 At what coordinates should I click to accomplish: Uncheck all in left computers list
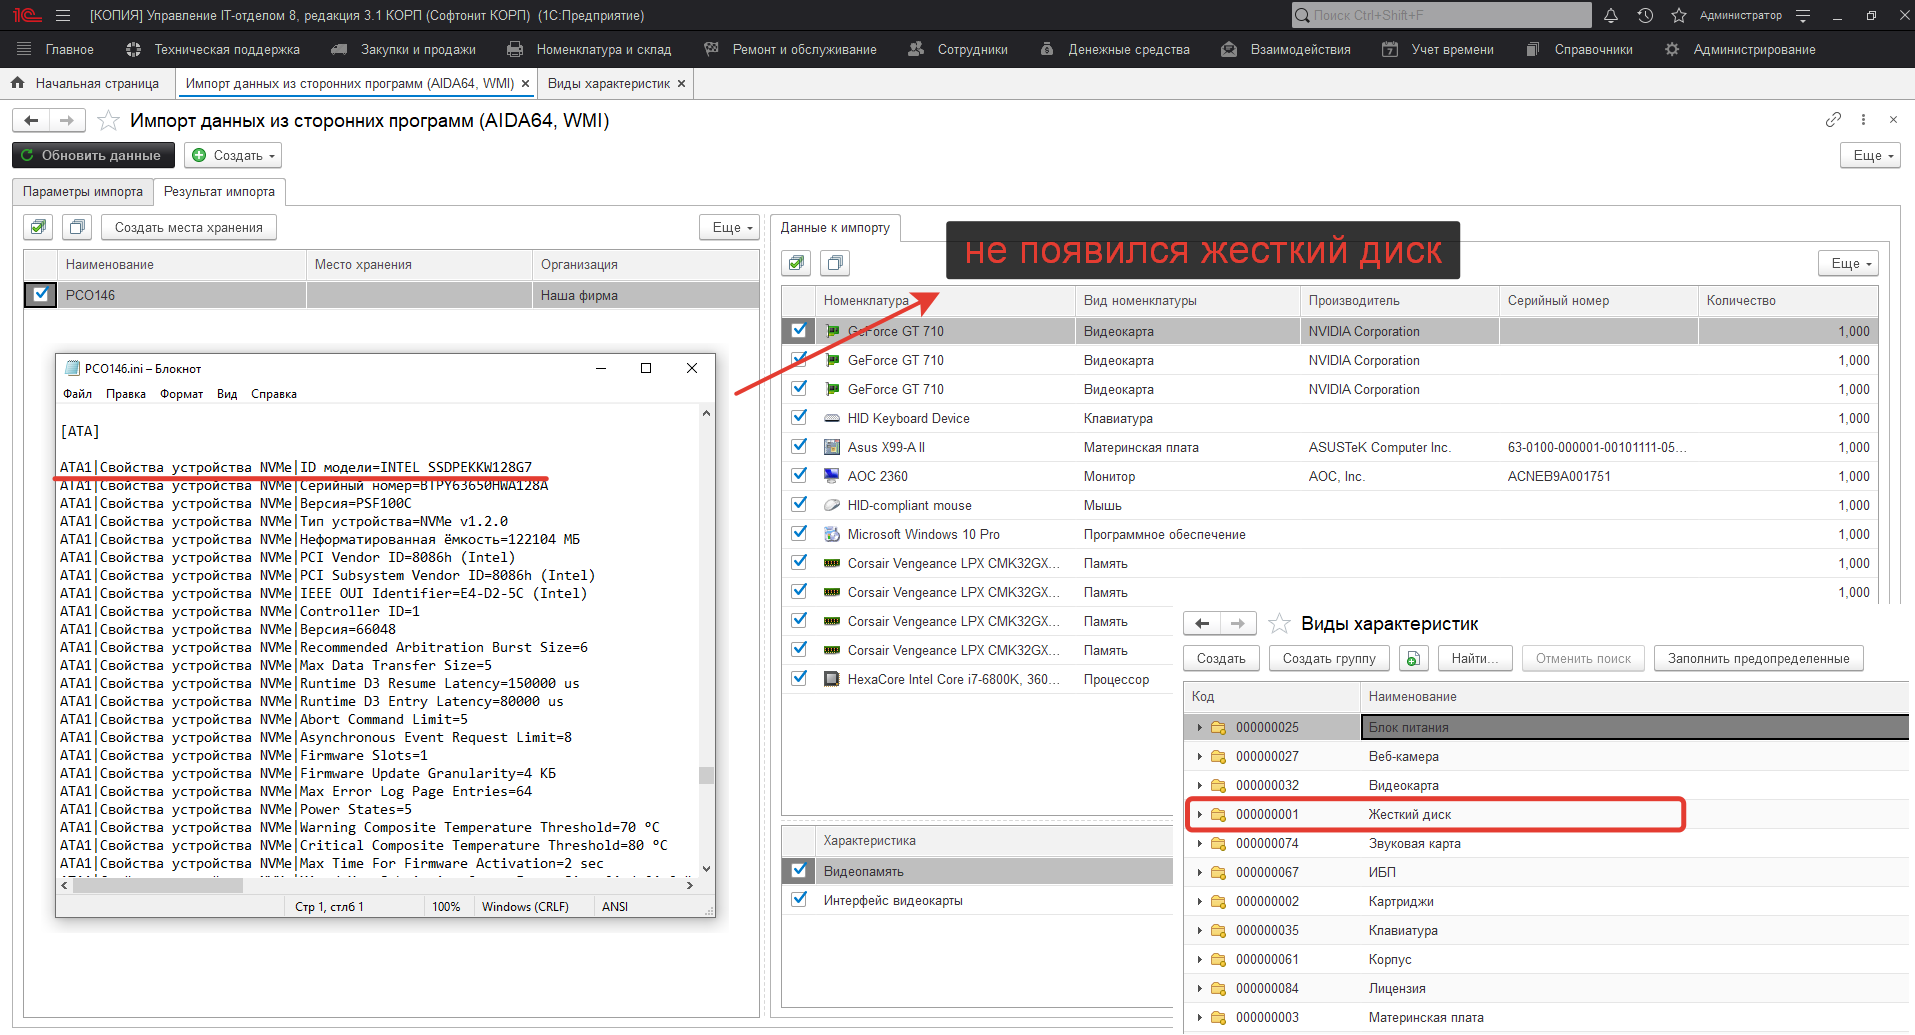[x=77, y=227]
